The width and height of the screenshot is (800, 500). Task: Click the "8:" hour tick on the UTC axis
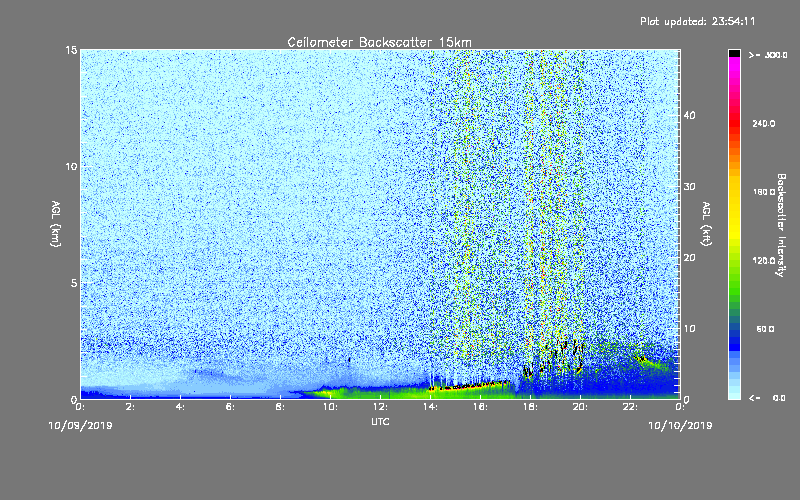[281, 407]
